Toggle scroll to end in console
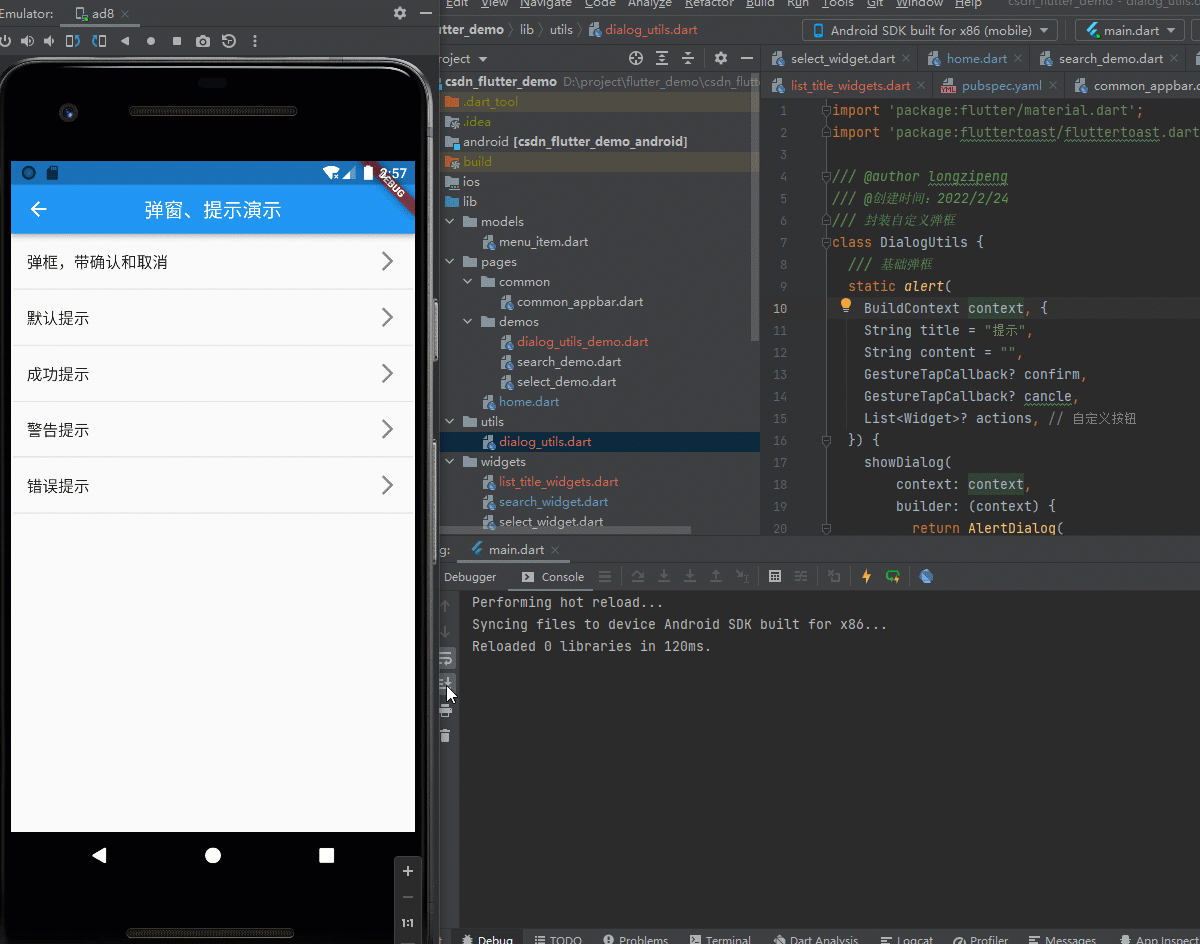 click(x=445, y=684)
